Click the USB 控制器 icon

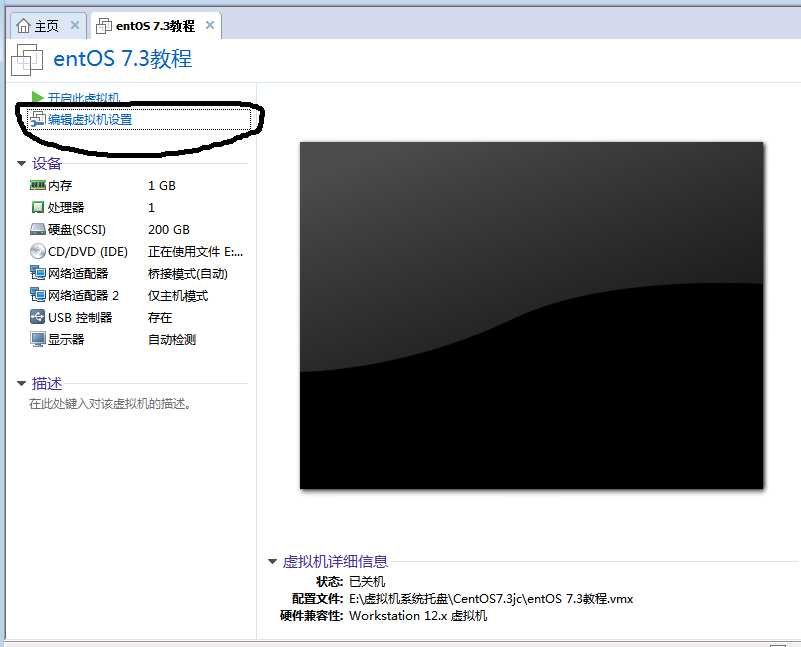(x=38, y=317)
